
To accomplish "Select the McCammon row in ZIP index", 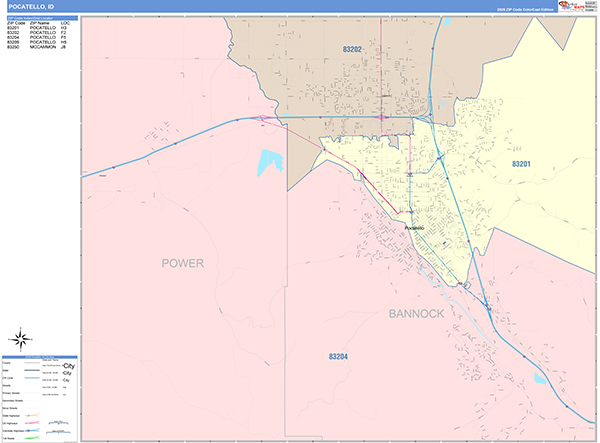I will click(40, 47).
